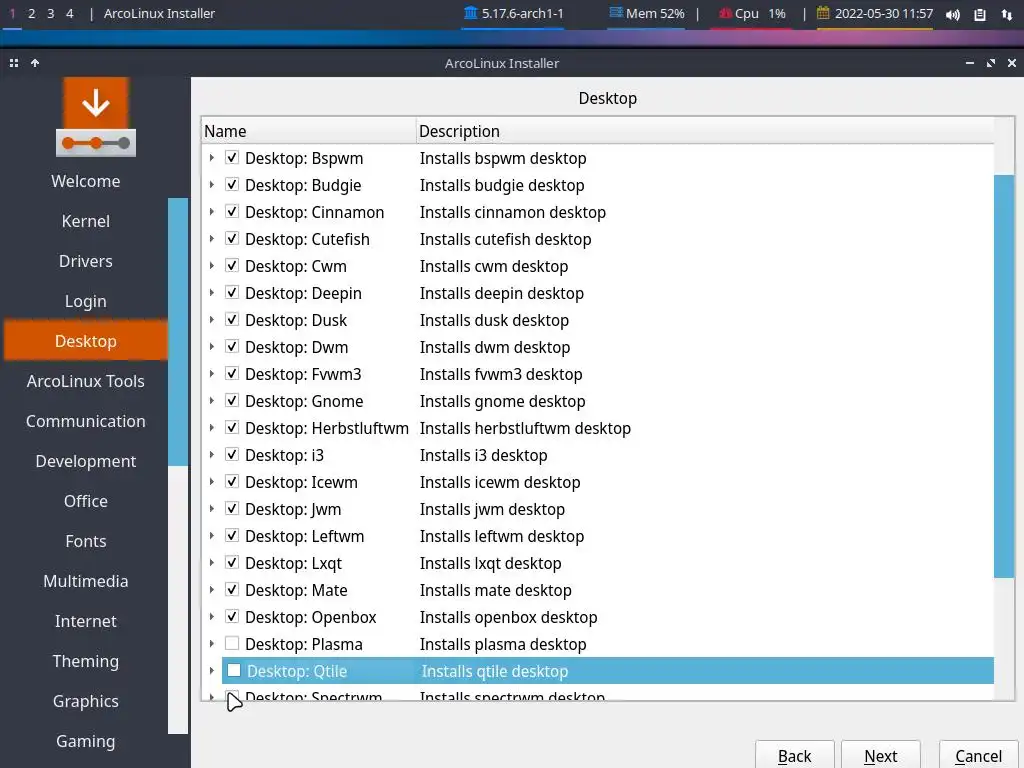The image size is (1024, 768).
Task: Go to the Welcome step in sidebar
Action: click(x=86, y=181)
